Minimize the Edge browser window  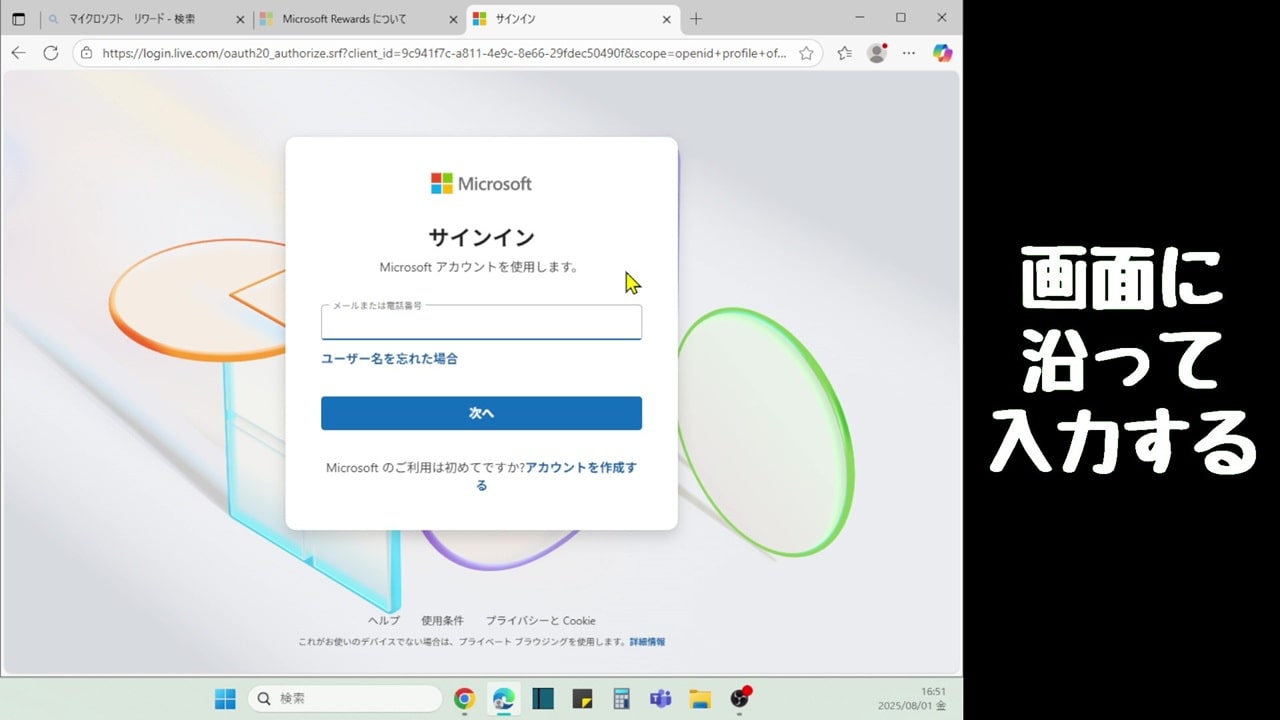click(860, 17)
